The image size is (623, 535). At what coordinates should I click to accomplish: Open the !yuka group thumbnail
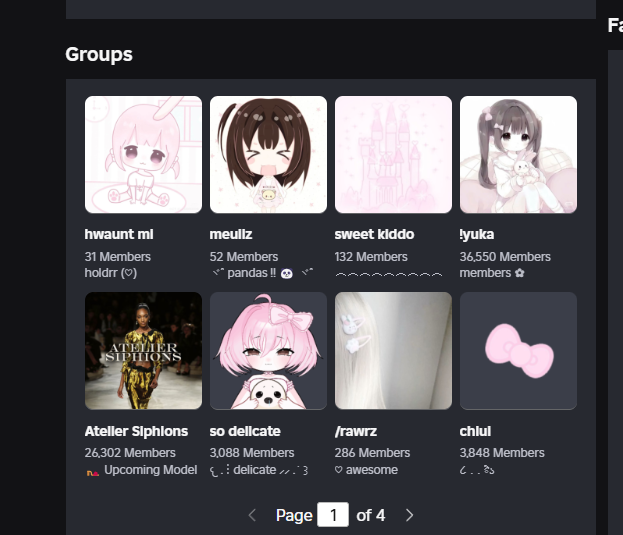click(x=518, y=155)
